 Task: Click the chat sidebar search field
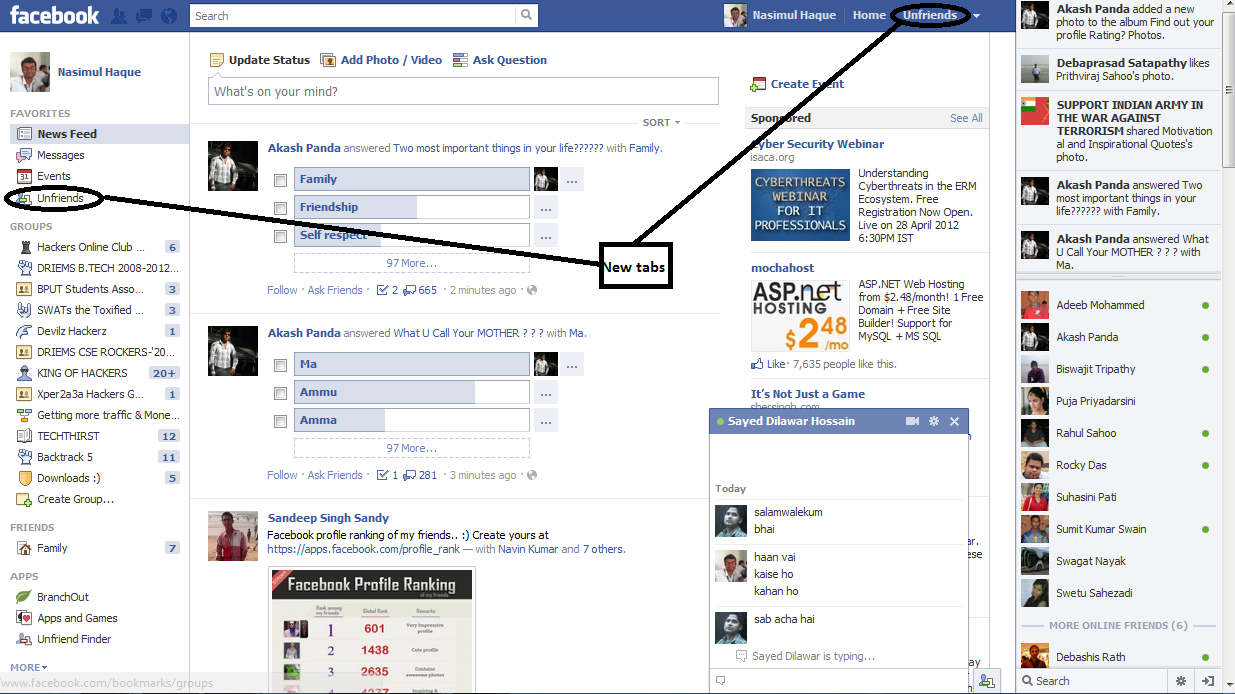pyautogui.click(x=1092, y=681)
